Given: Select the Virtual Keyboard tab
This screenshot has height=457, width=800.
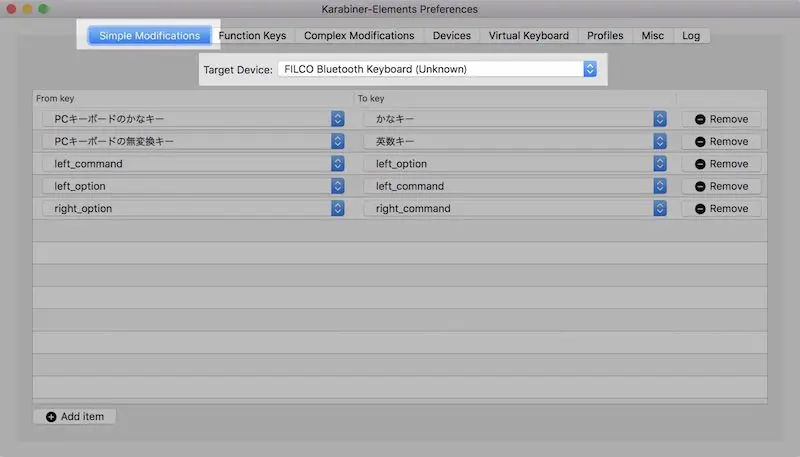Looking at the screenshot, I should [529, 36].
